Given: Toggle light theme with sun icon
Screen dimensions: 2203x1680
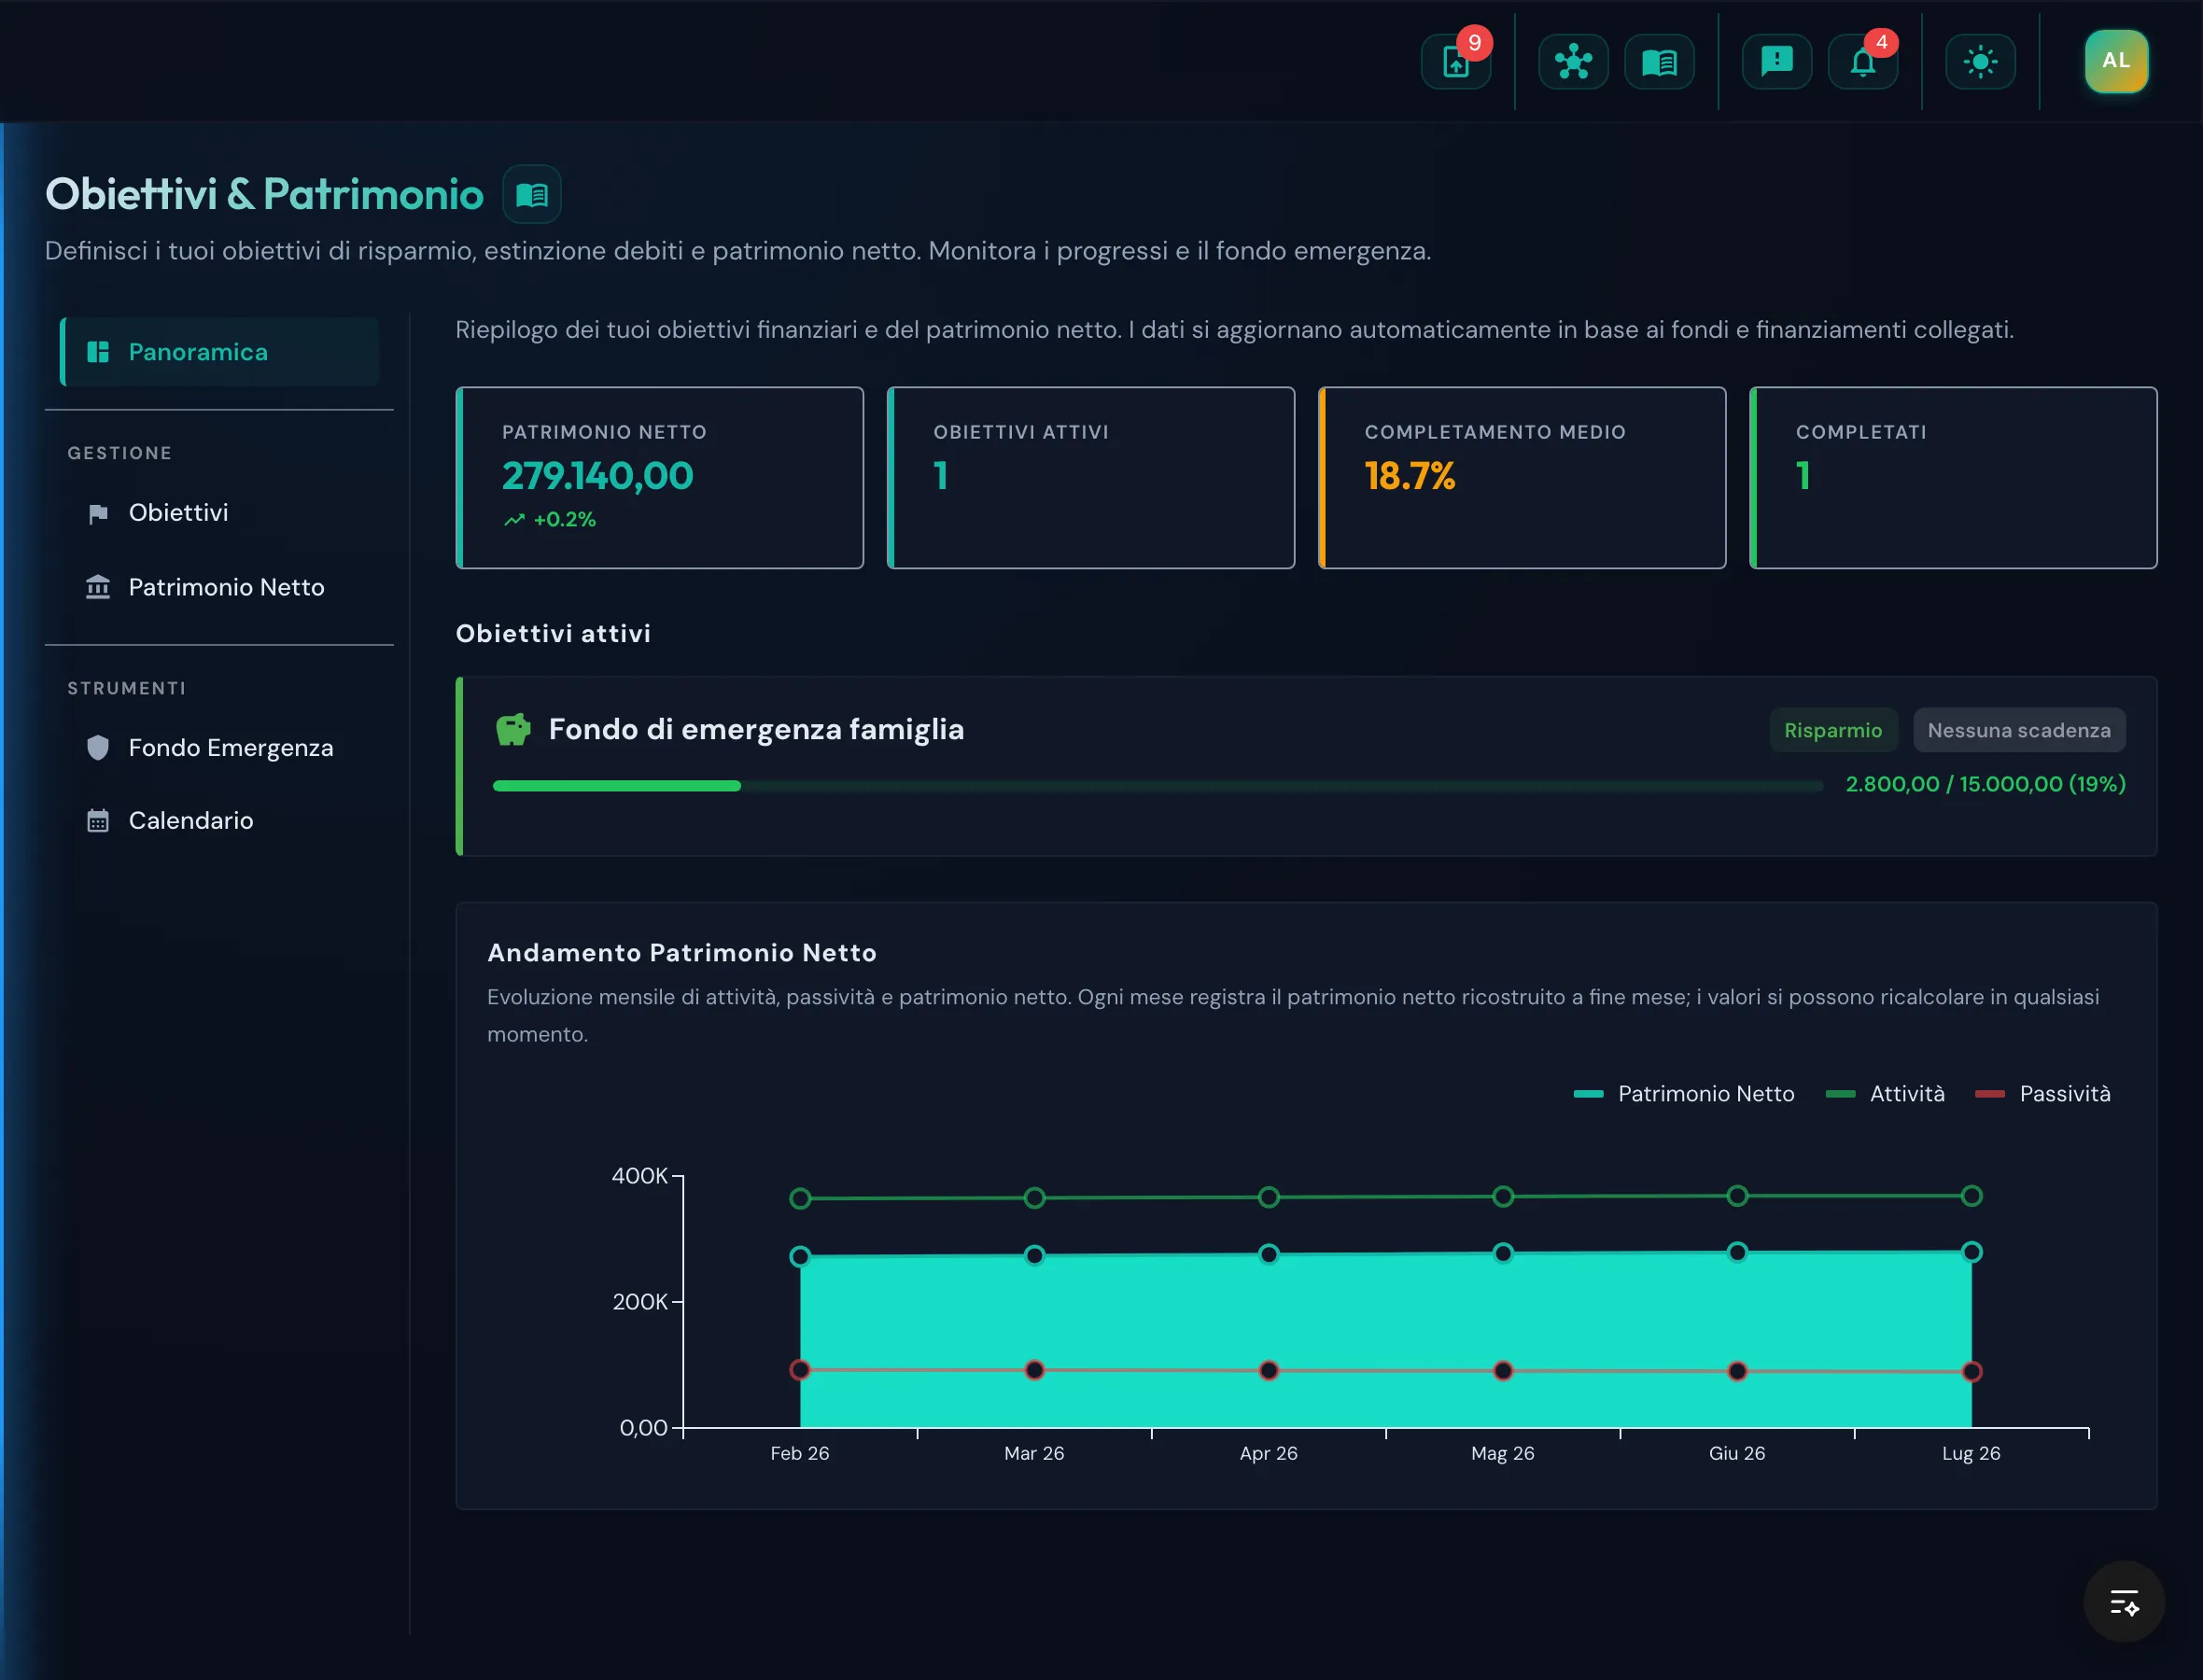Looking at the screenshot, I should coord(1980,62).
